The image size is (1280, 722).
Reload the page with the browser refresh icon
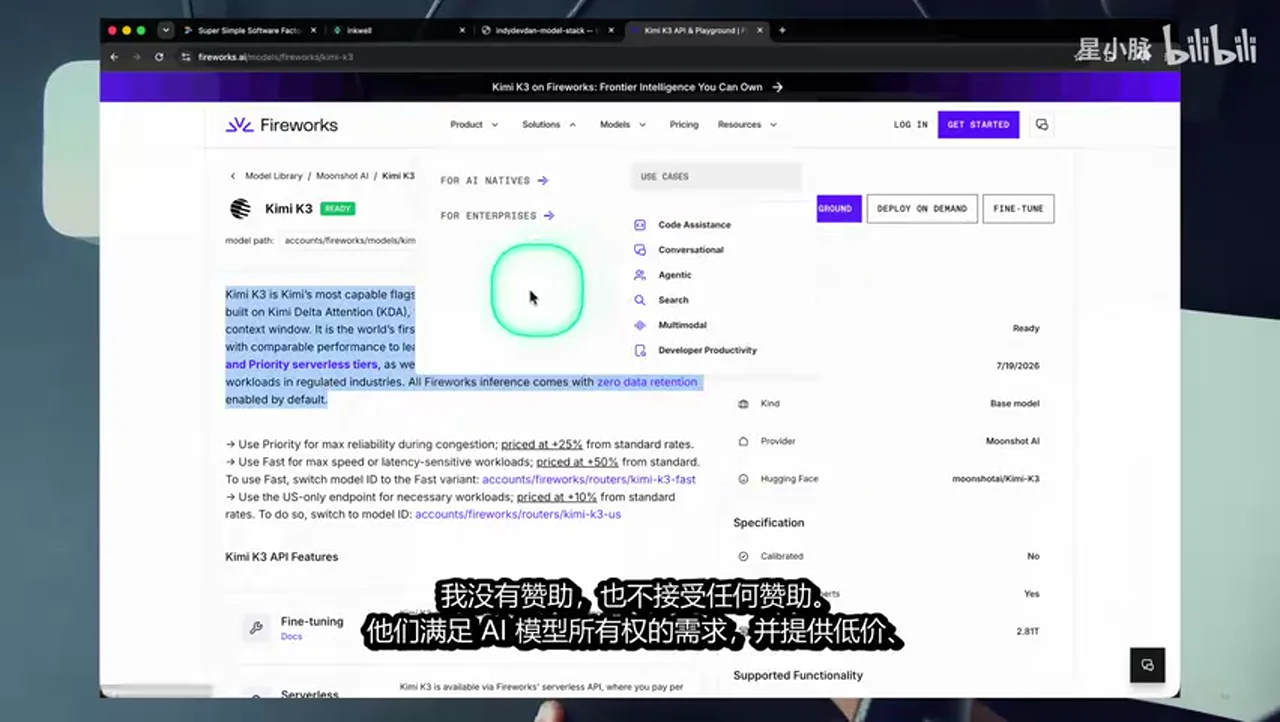pos(159,57)
